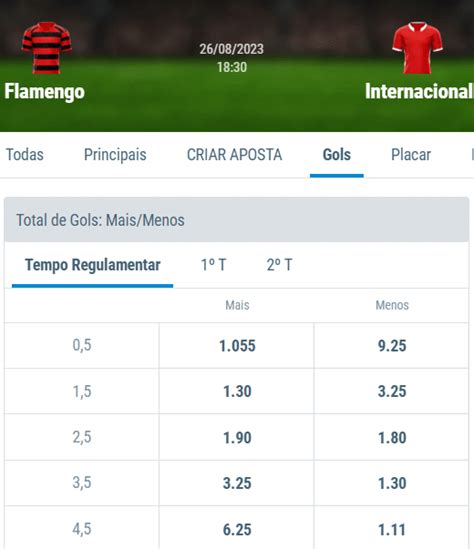Open the CRIAR APOSTA tab
The width and height of the screenshot is (474, 549).
pos(234,155)
